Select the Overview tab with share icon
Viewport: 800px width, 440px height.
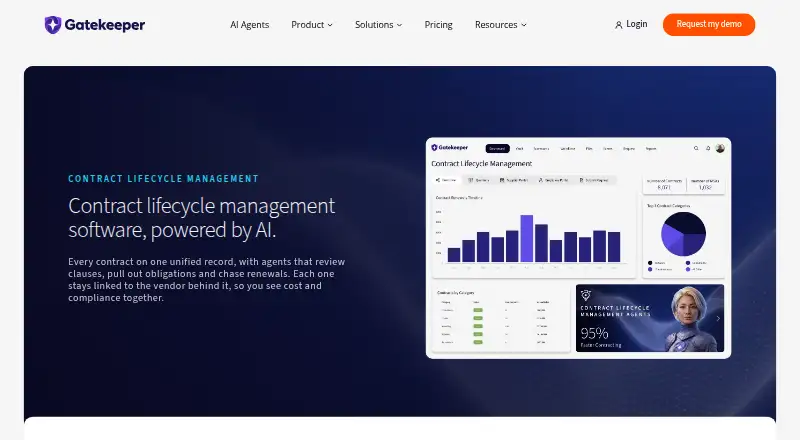pos(446,180)
